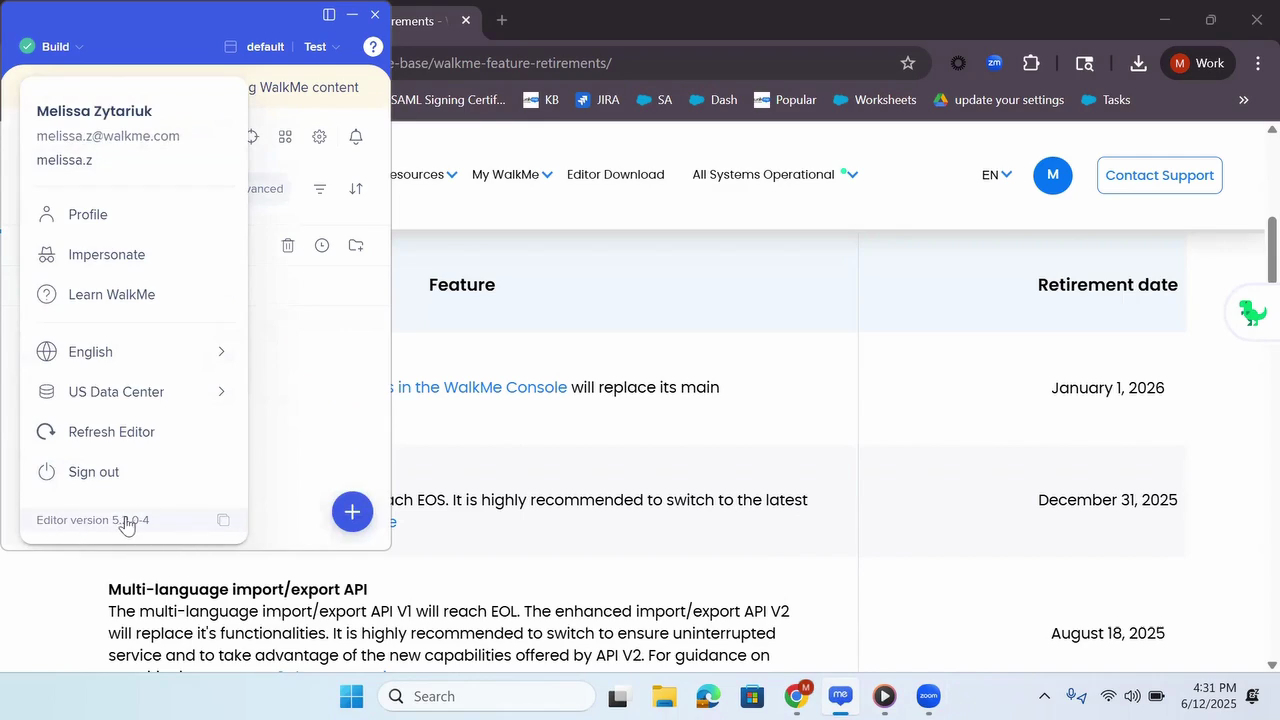
Task: Click the trash delete icon
Action: click(288, 245)
